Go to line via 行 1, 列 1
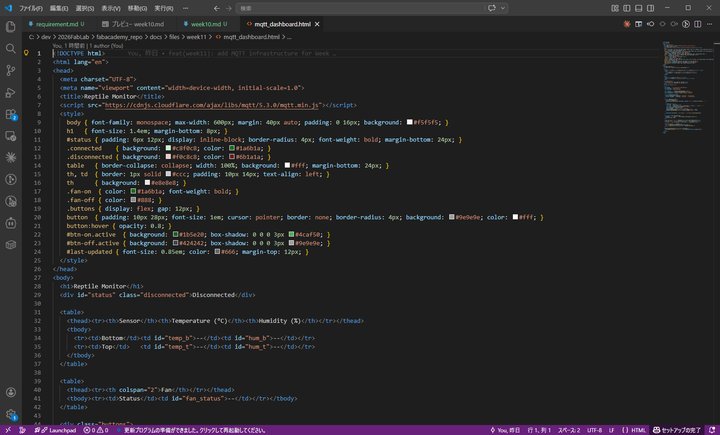Image resolution: width=720 pixels, height=435 pixels. tap(539, 430)
